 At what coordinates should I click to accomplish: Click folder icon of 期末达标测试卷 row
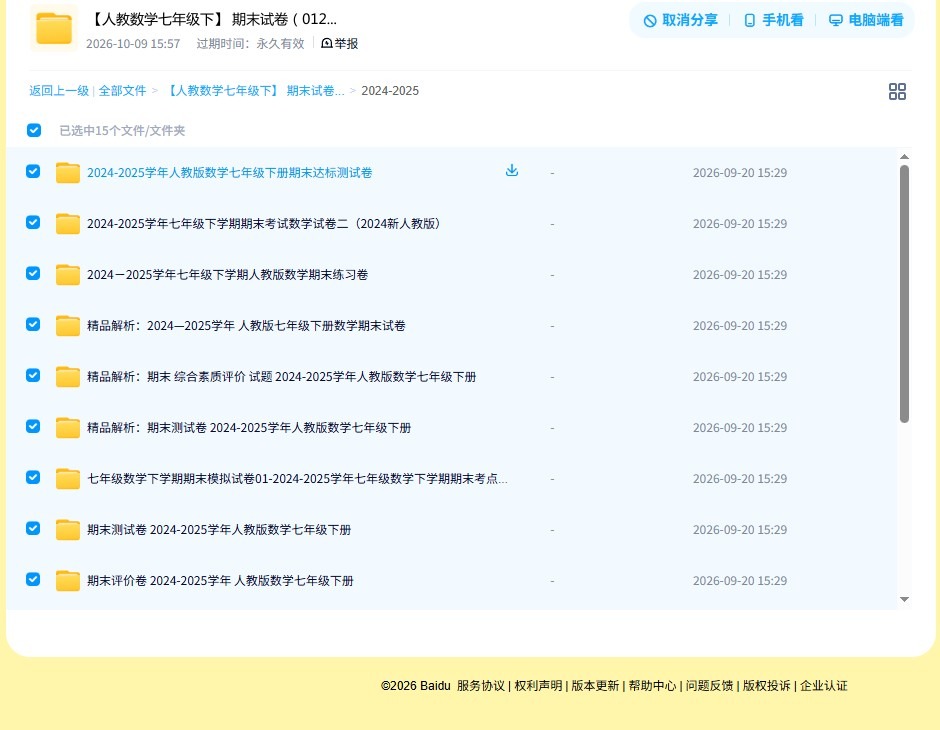pos(68,173)
